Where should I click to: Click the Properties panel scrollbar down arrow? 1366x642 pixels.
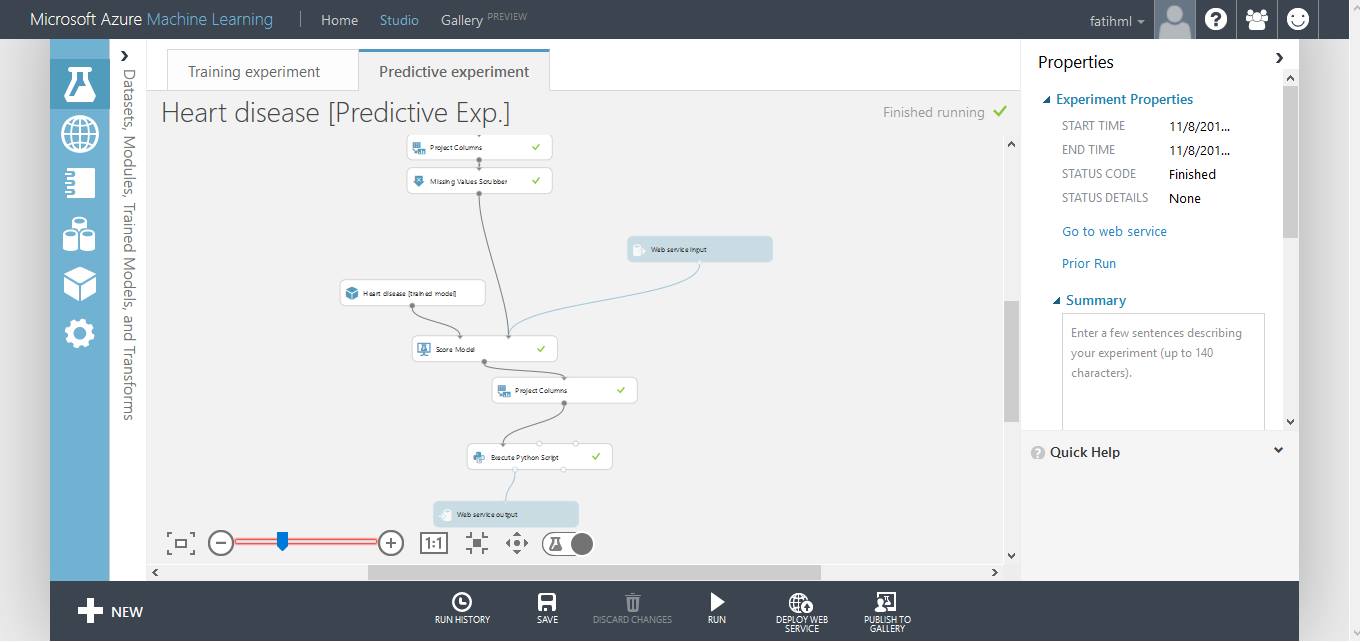pos(1290,422)
